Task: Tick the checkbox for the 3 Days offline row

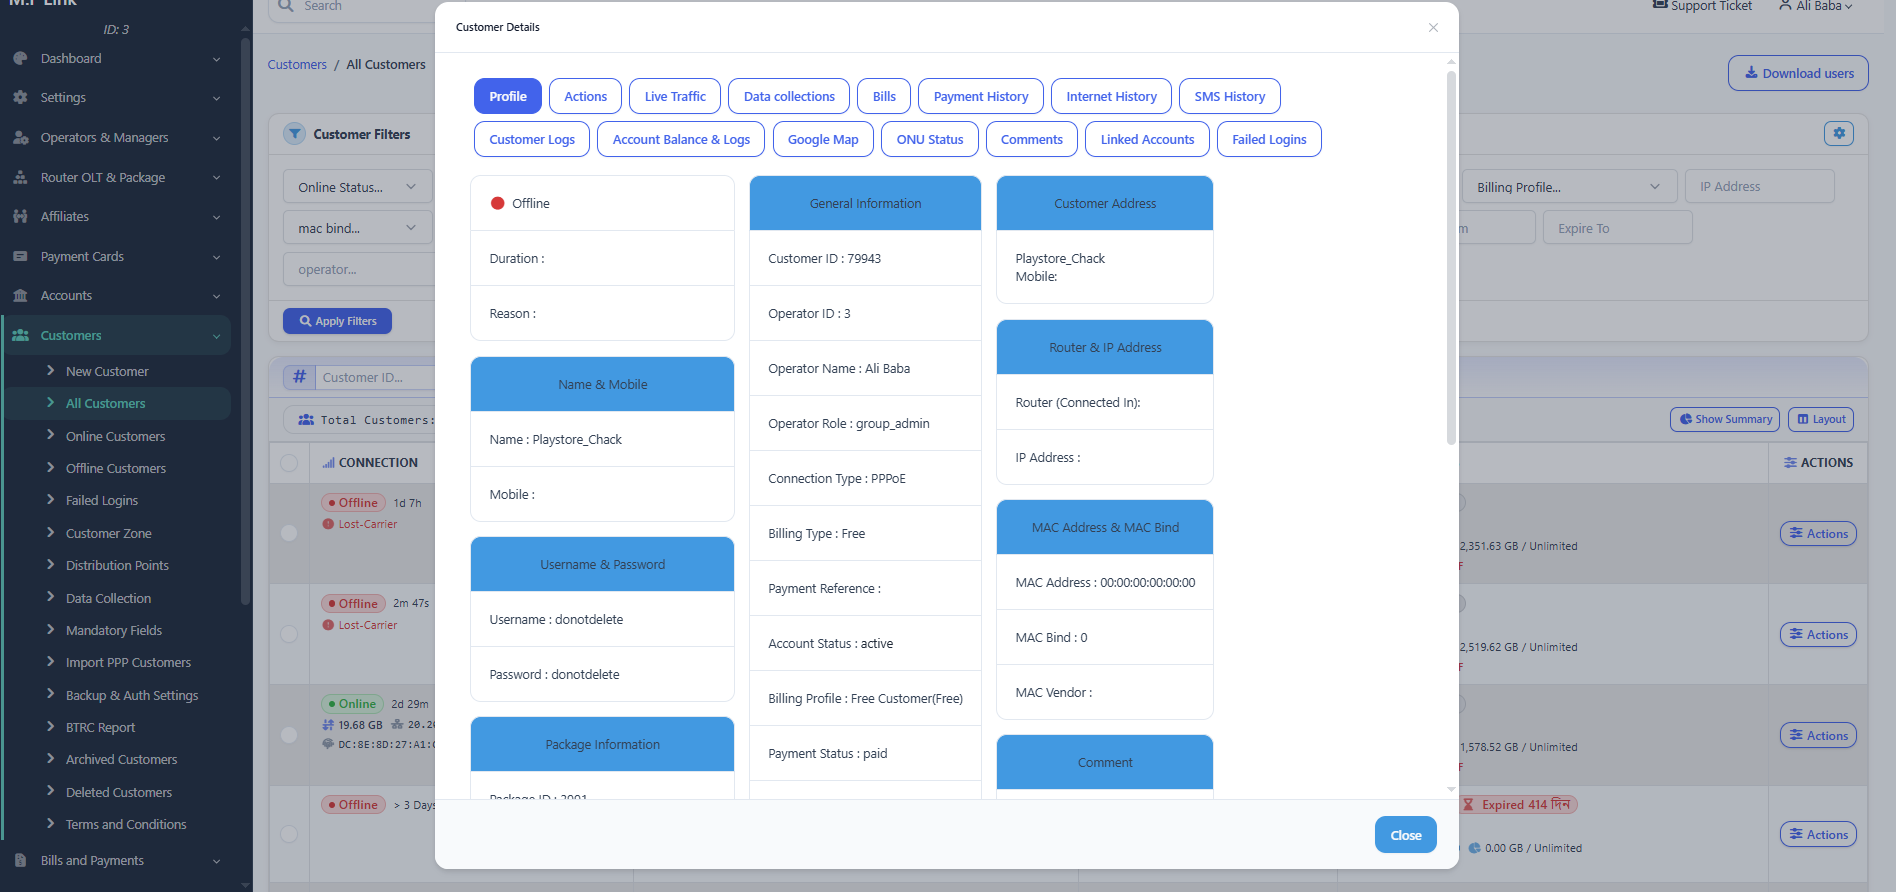Action: coord(289,834)
